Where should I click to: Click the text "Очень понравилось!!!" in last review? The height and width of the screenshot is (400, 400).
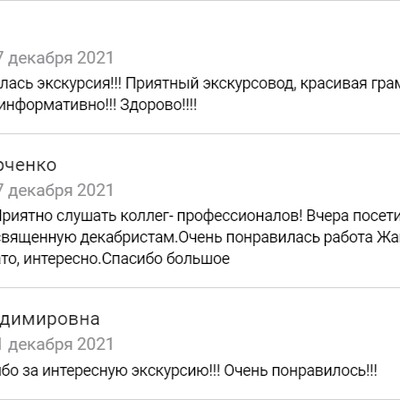300,371
